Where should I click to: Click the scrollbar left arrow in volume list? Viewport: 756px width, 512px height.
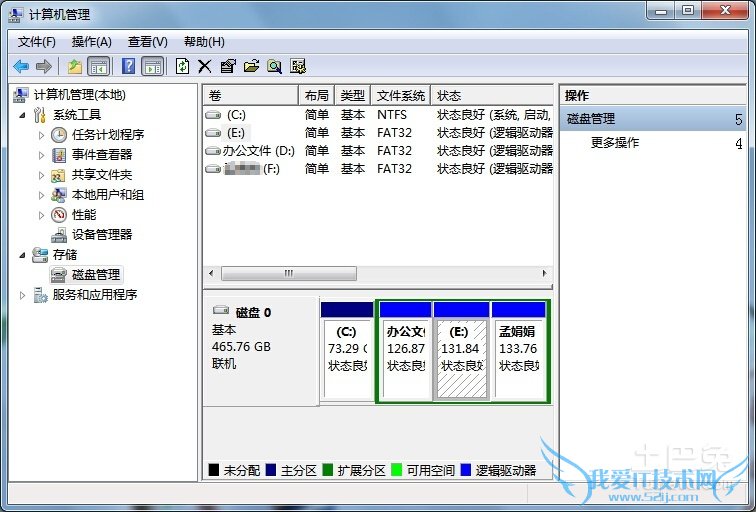tap(211, 273)
